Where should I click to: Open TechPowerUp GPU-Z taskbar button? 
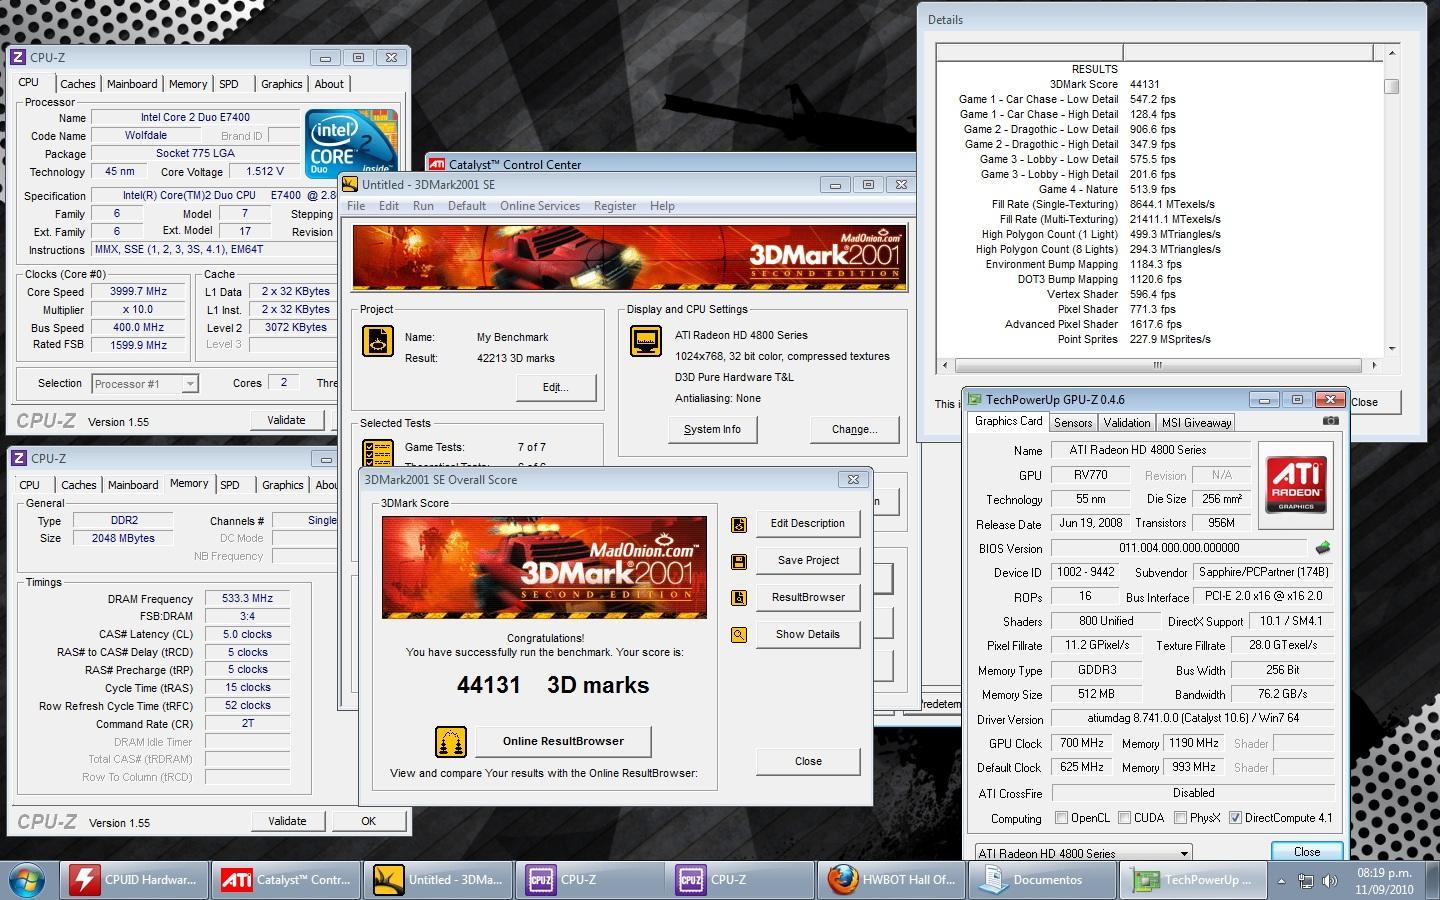(1195, 880)
